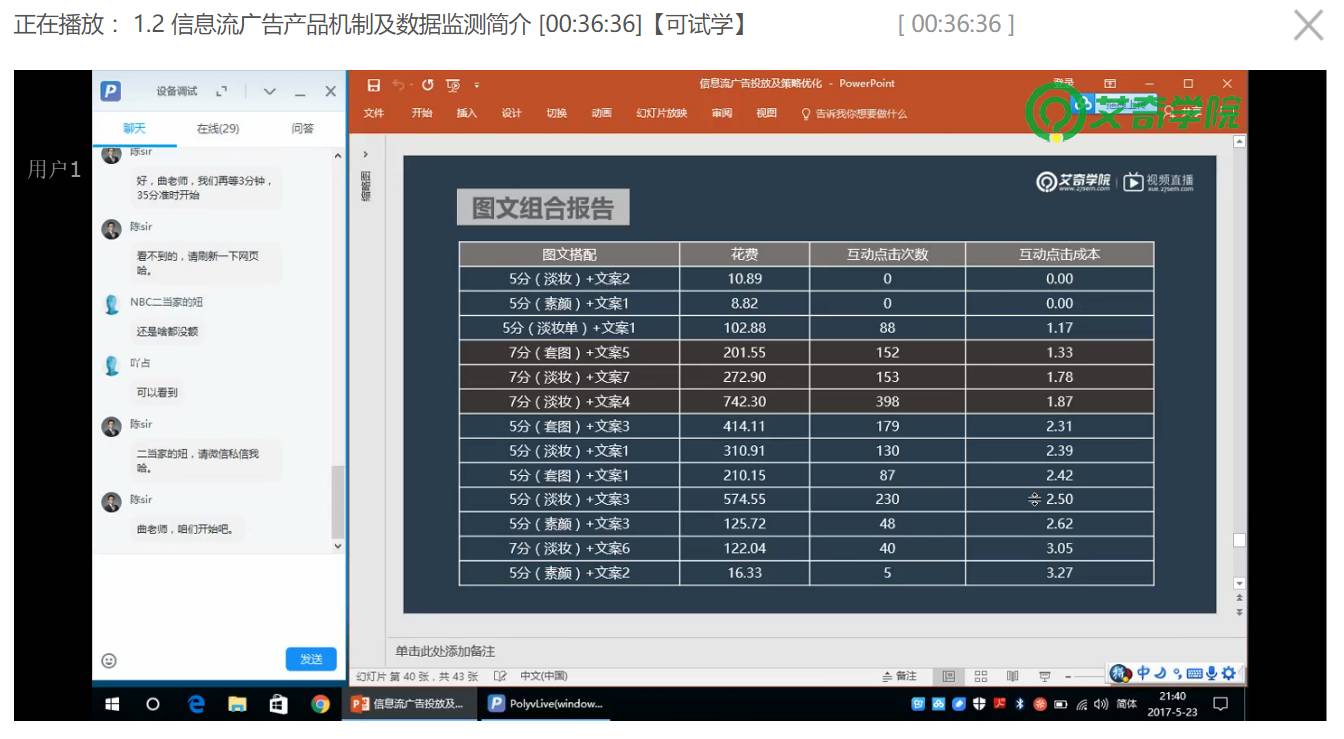Start slideshow from the quick access toolbar icon
Image resolution: width=1344 pixels, height=739 pixels.
(x=453, y=85)
